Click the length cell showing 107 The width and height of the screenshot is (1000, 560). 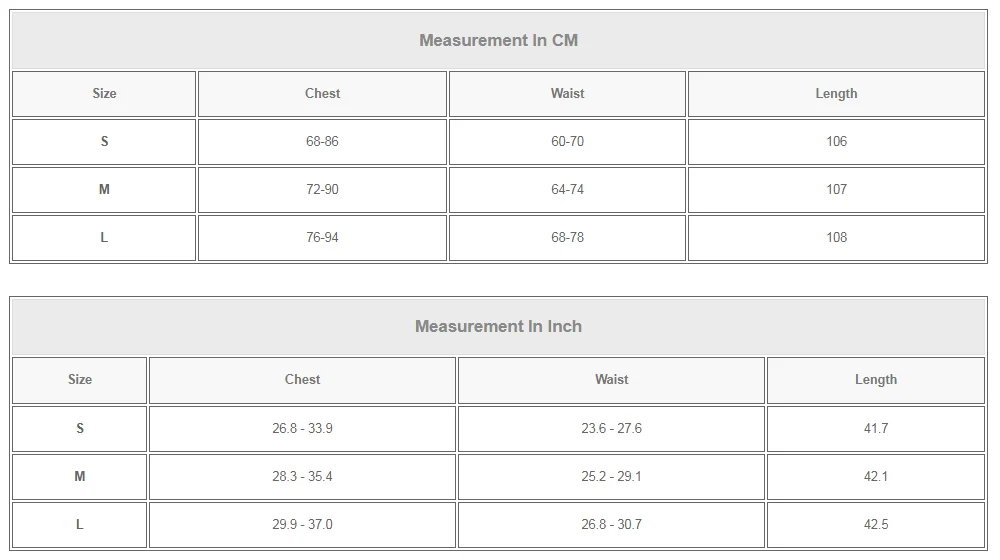(x=836, y=190)
